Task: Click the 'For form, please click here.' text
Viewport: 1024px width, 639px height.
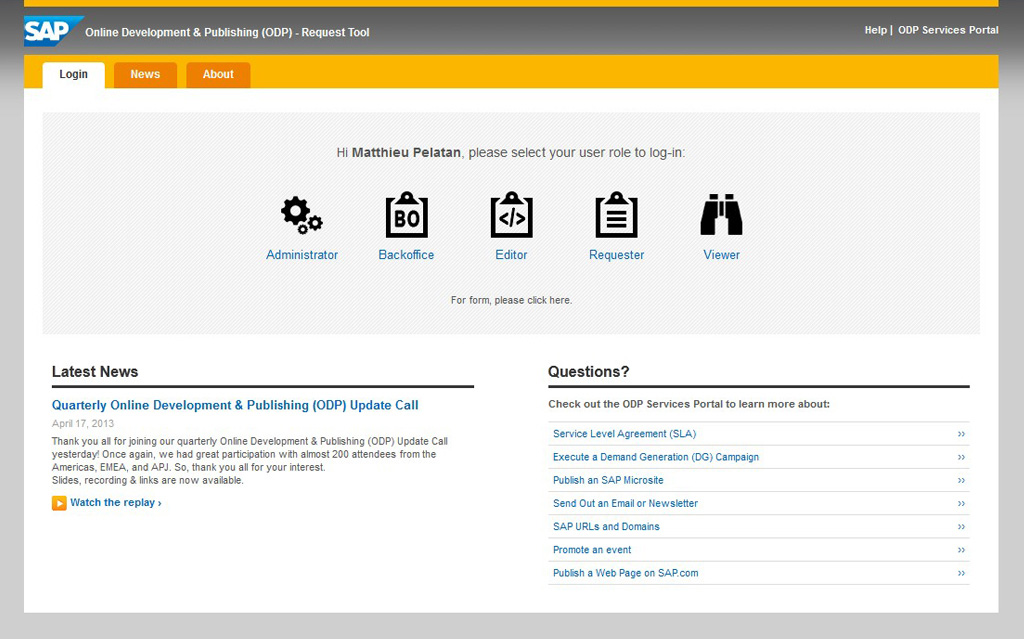Action: click(511, 301)
